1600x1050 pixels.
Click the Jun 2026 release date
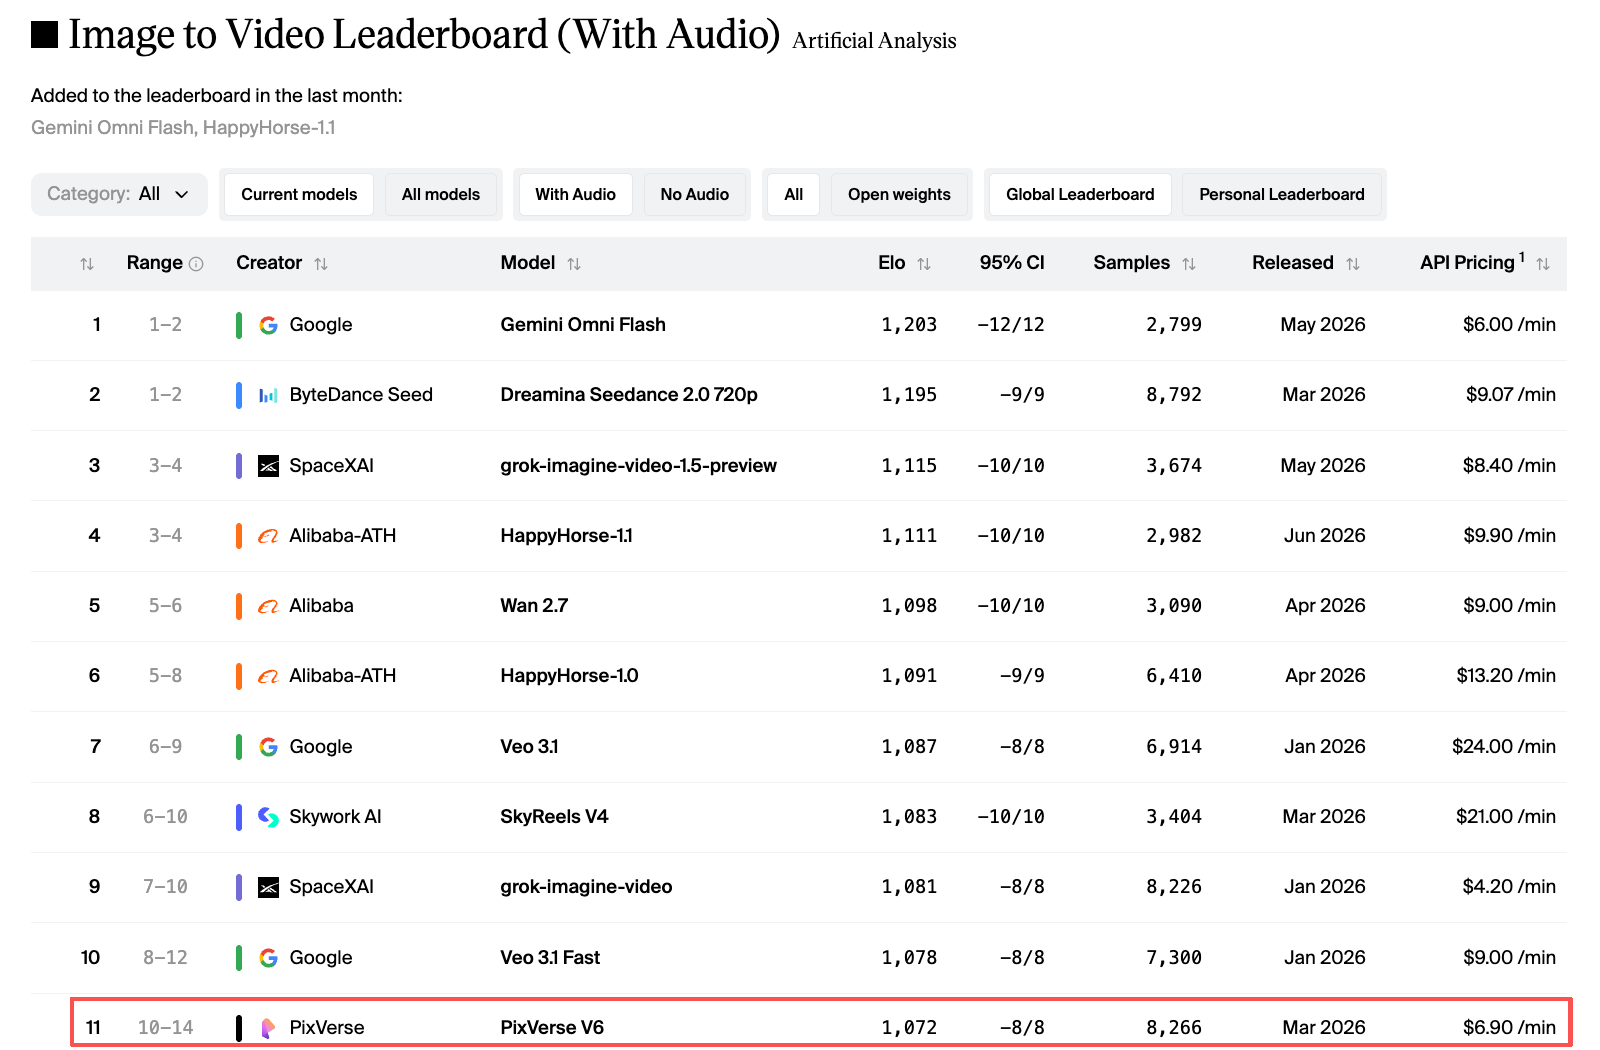[x=1324, y=536]
